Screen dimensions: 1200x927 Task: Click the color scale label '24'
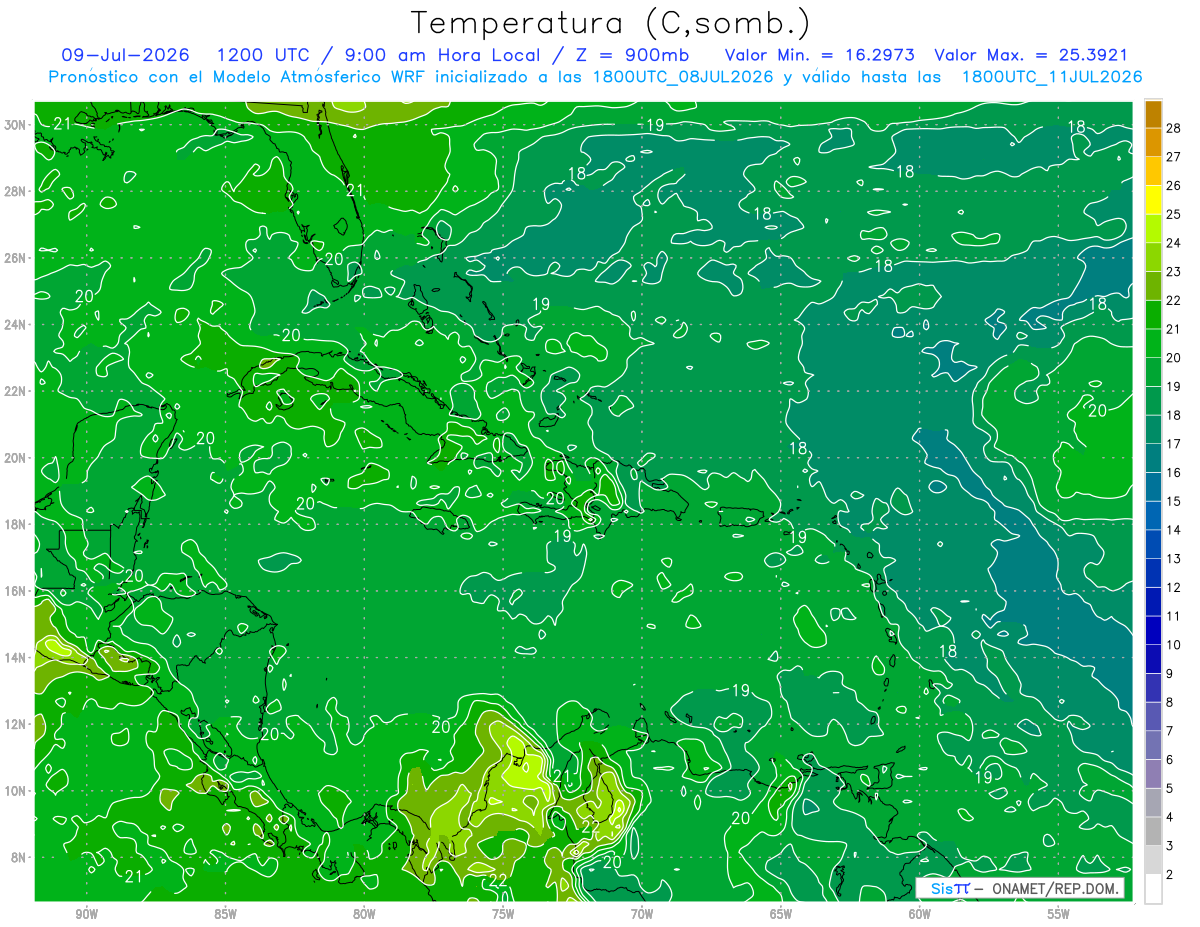click(1173, 243)
